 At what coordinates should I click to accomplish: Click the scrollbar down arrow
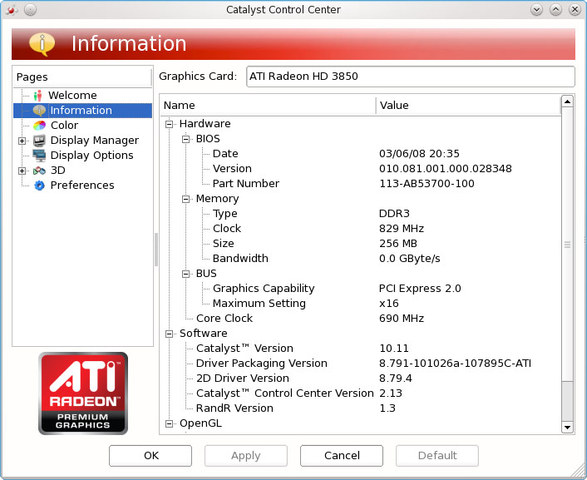(x=568, y=427)
